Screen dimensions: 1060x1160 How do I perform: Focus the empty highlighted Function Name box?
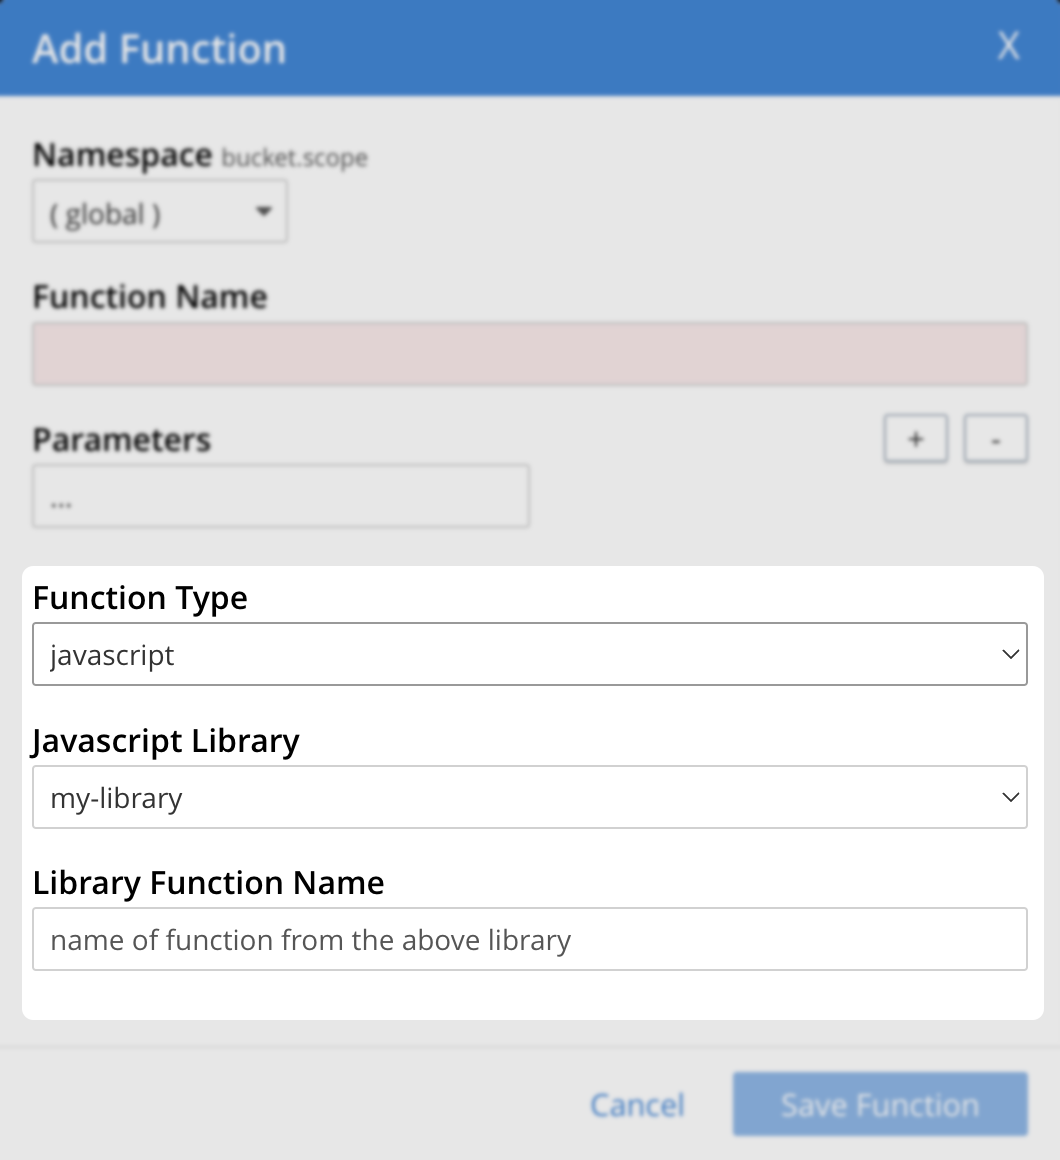tap(530, 353)
